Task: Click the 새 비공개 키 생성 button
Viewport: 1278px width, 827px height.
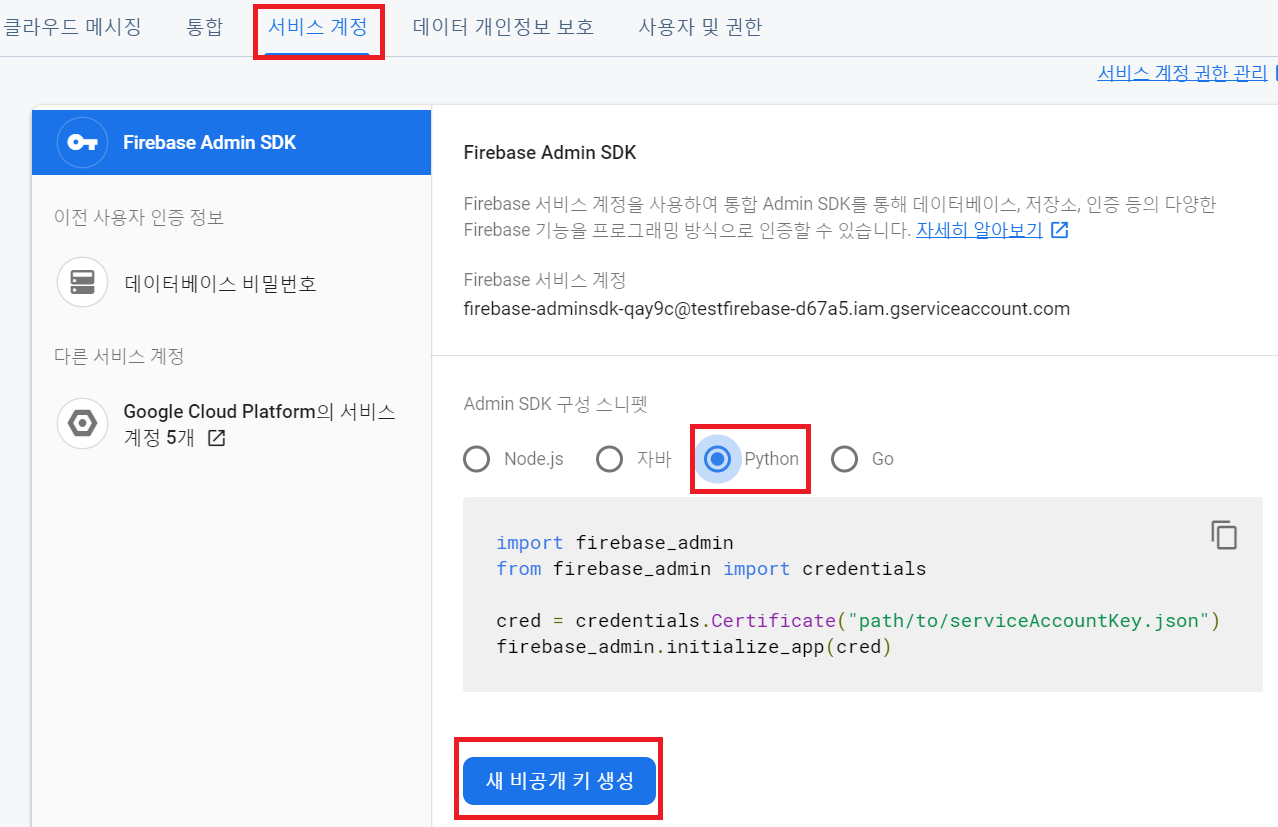Action: (559, 781)
